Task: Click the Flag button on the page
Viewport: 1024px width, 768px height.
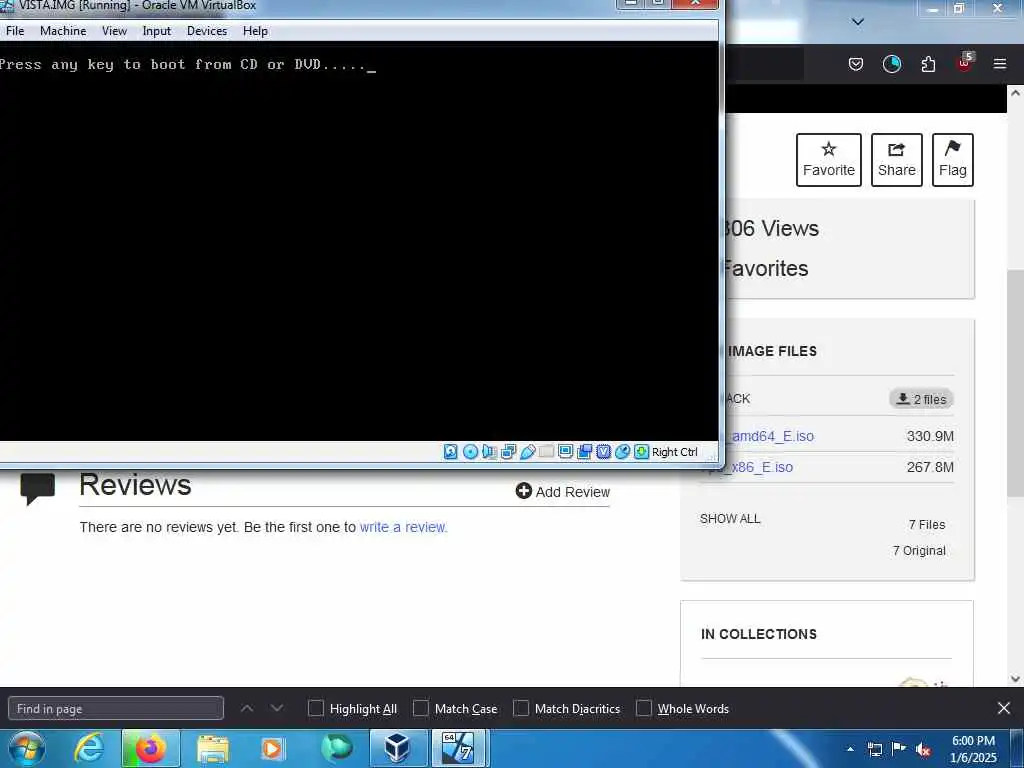Action: click(x=953, y=160)
